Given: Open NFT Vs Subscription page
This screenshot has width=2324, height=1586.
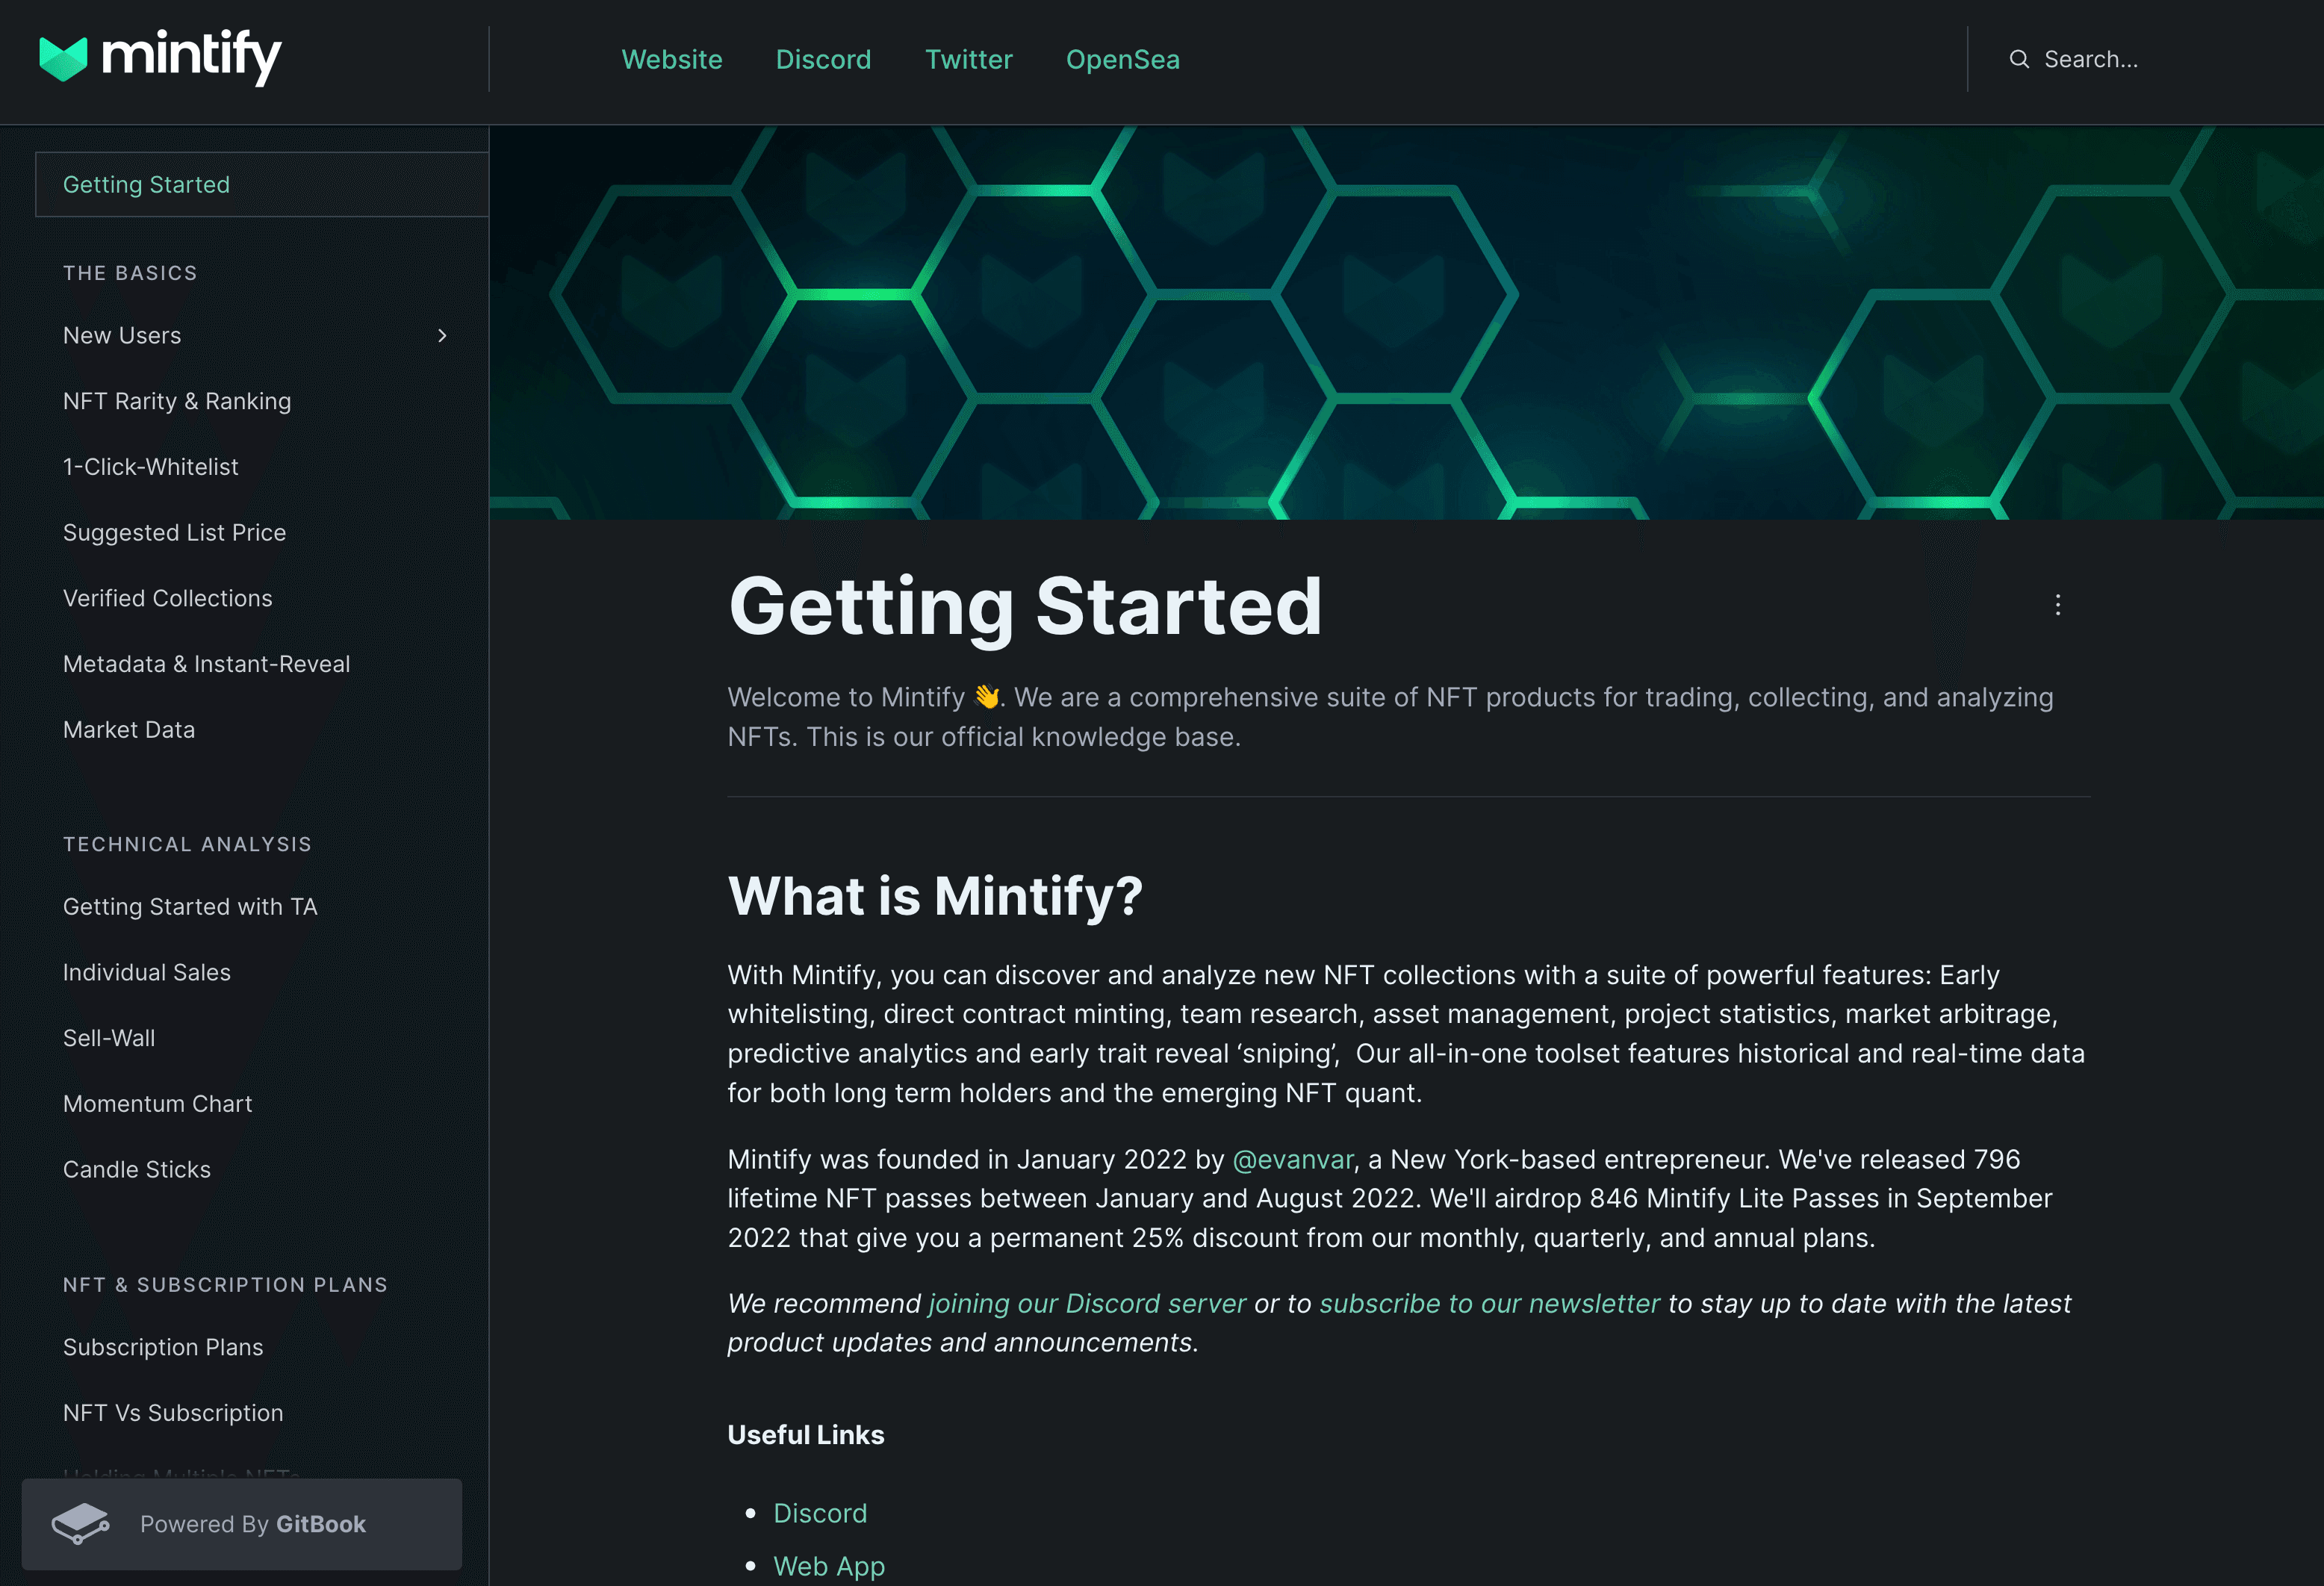Looking at the screenshot, I should click(173, 1413).
